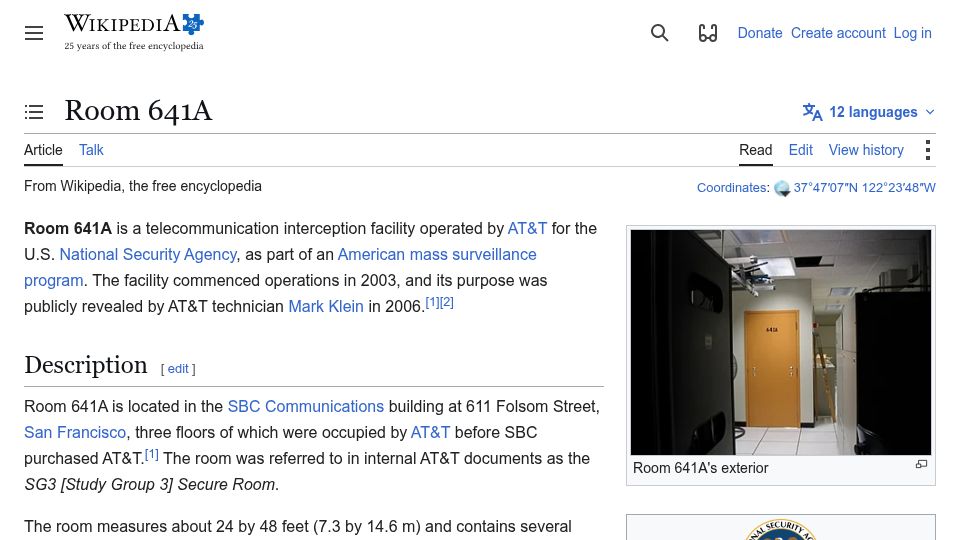Toggle the table of contents icon
Screen dimensions: 960x540
[x=34, y=112]
